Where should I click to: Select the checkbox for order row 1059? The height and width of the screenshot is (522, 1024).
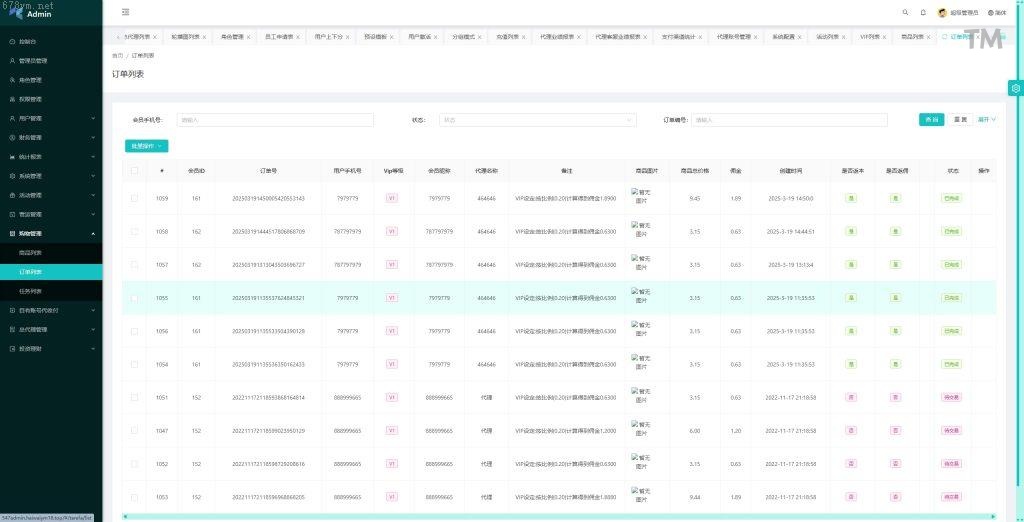(x=135, y=198)
